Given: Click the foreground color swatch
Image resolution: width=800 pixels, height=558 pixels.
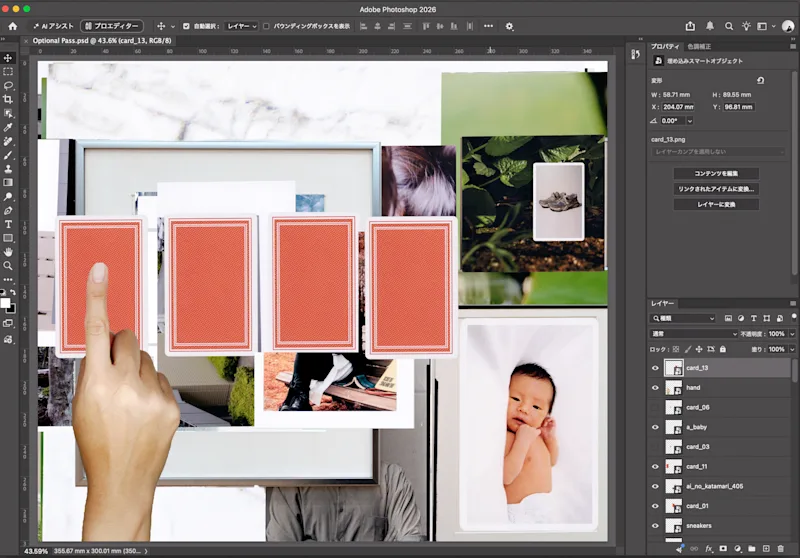Looking at the screenshot, I should click(x=5, y=303).
